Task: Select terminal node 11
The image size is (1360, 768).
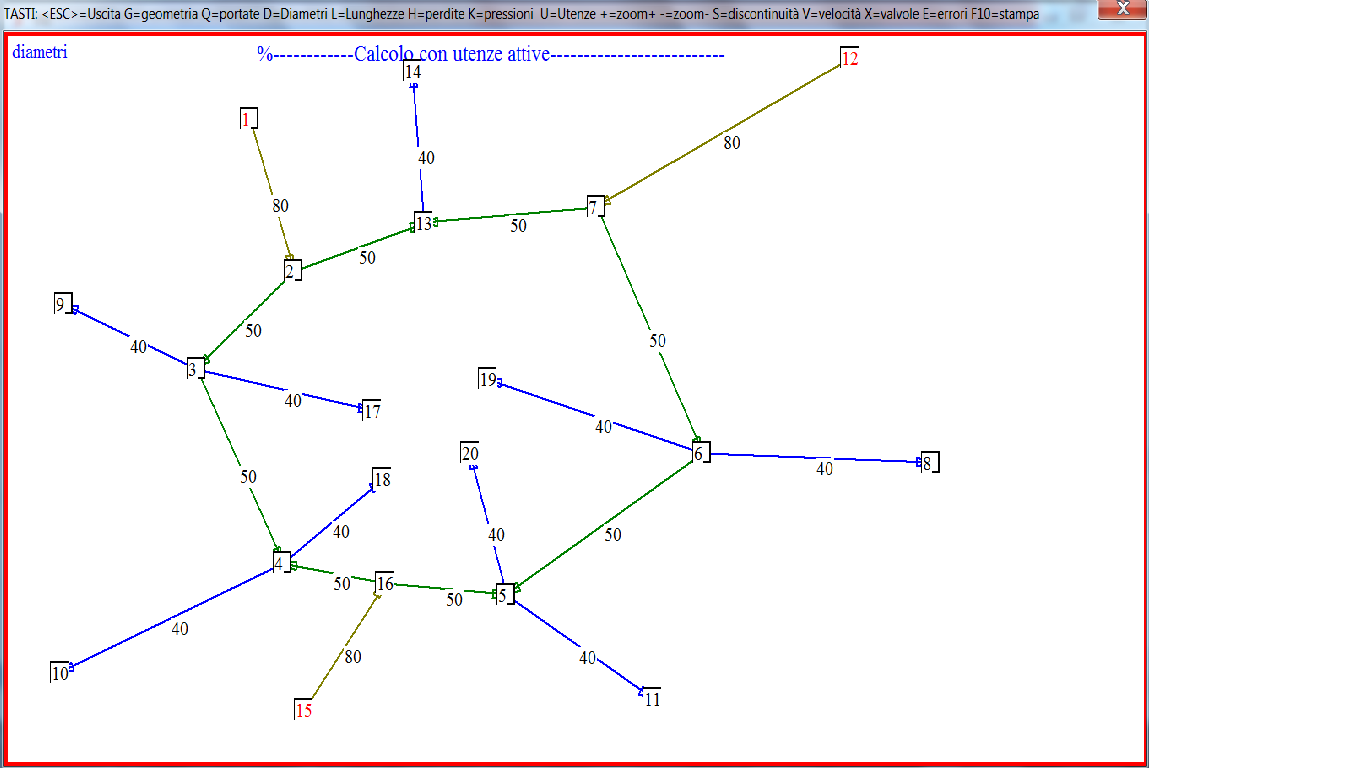Action: tap(651, 699)
